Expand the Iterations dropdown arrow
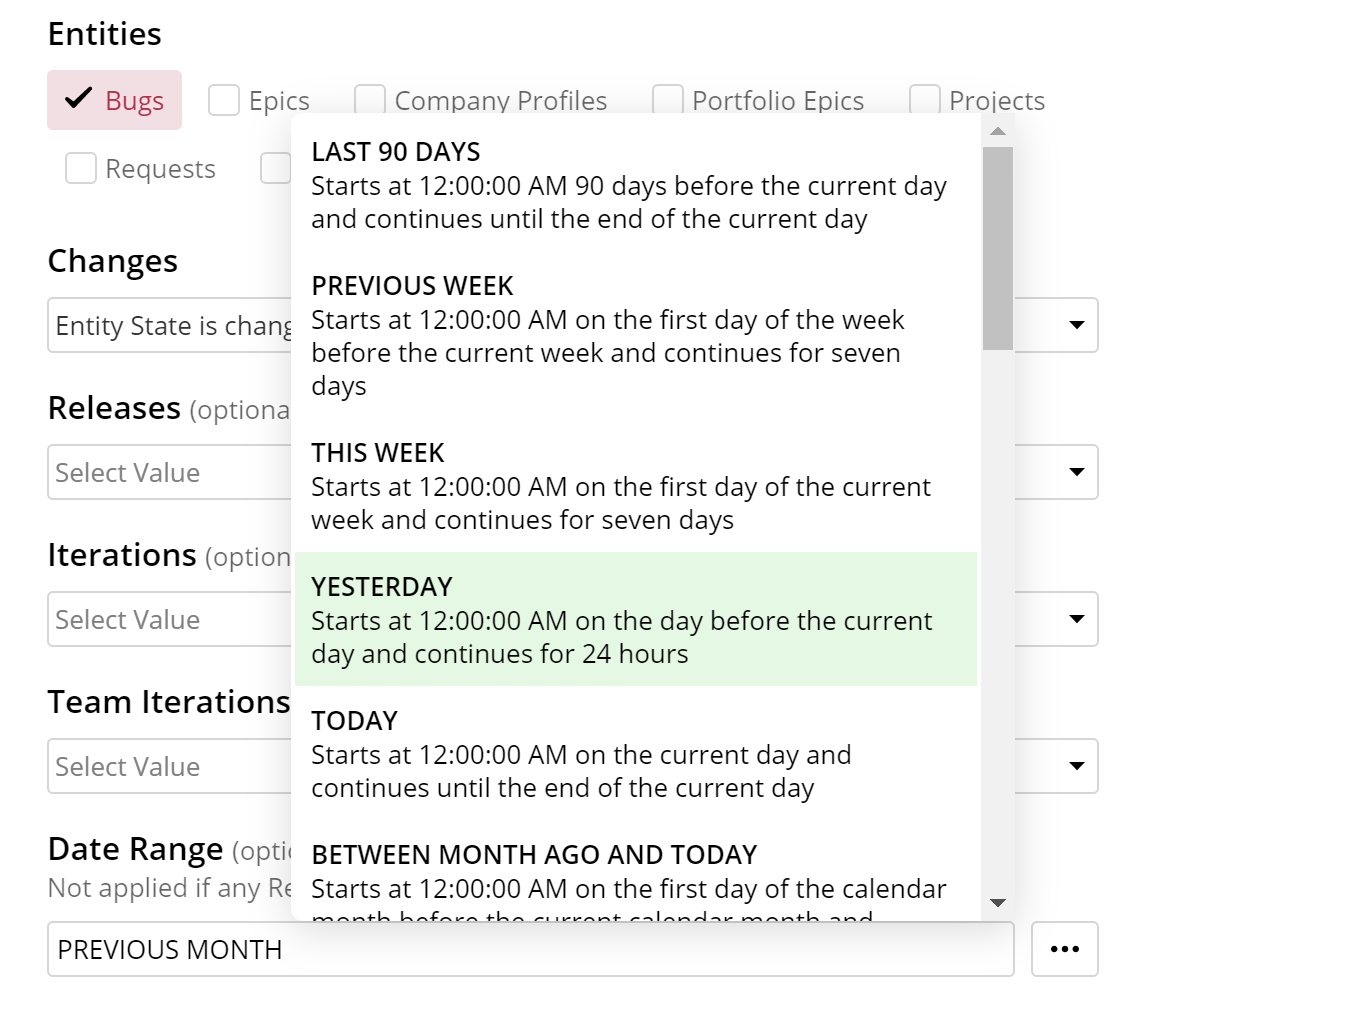1347x1010 pixels. (x=1076, y=619)
